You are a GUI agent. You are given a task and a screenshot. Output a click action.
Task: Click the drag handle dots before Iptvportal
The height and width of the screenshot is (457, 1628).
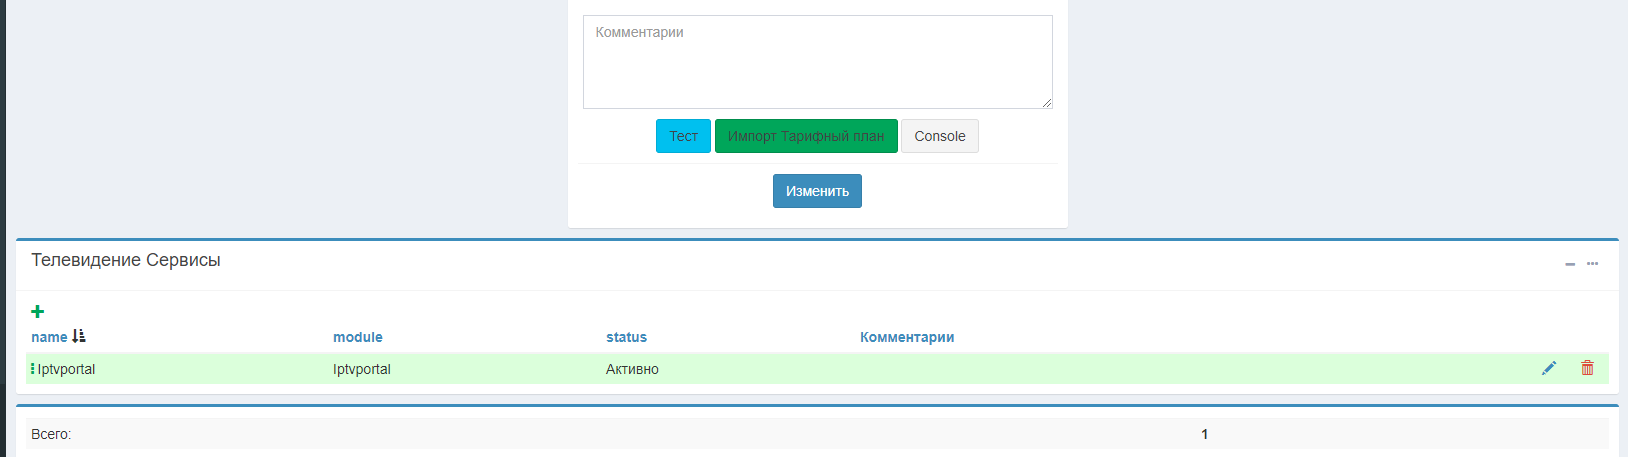pos(32,369)
